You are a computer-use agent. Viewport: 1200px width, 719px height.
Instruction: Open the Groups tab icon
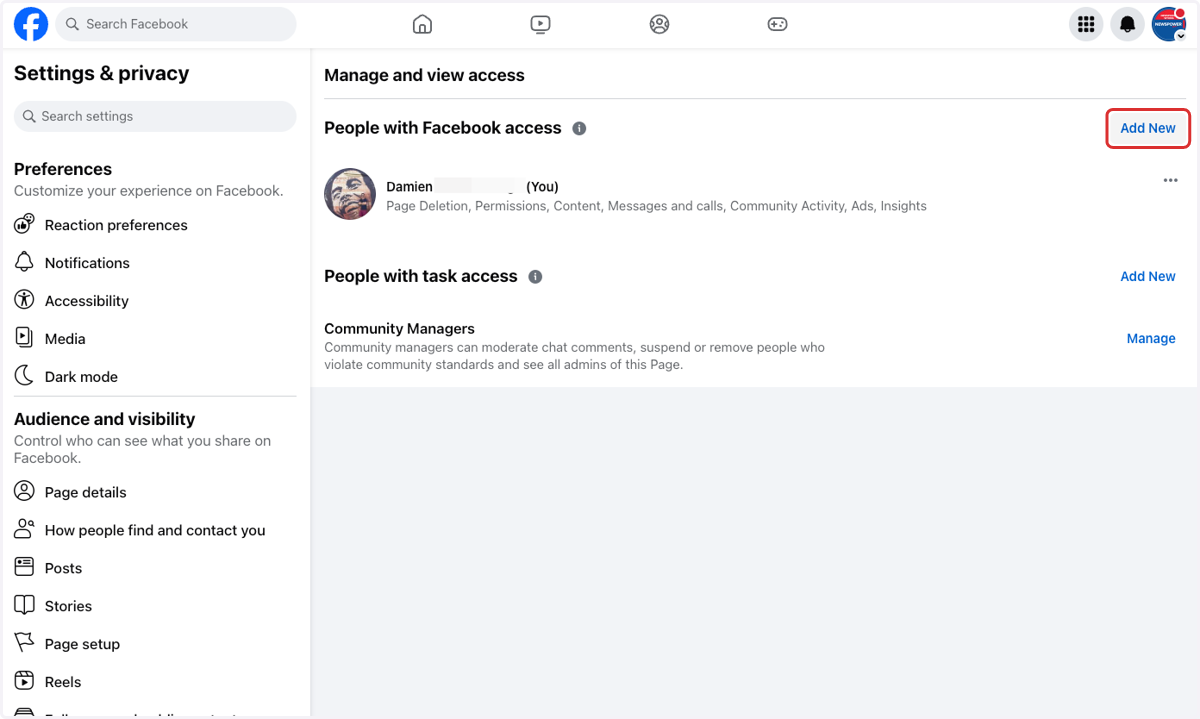point(659,24)
